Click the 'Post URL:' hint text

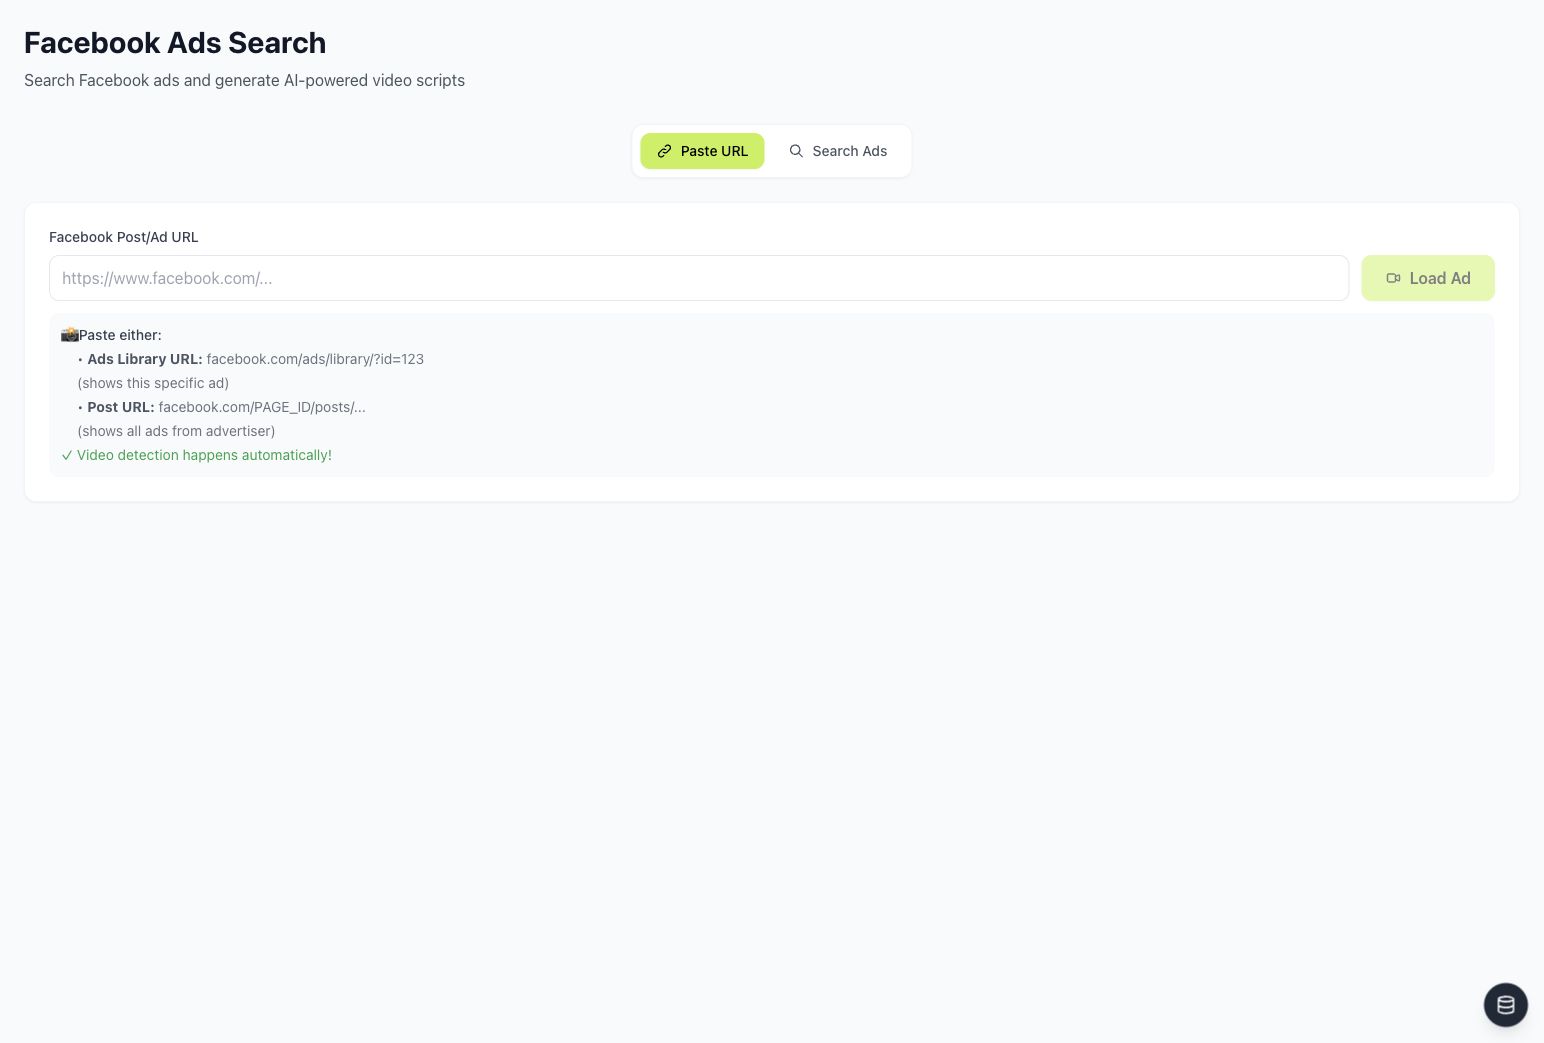click(x=121, y=407)
